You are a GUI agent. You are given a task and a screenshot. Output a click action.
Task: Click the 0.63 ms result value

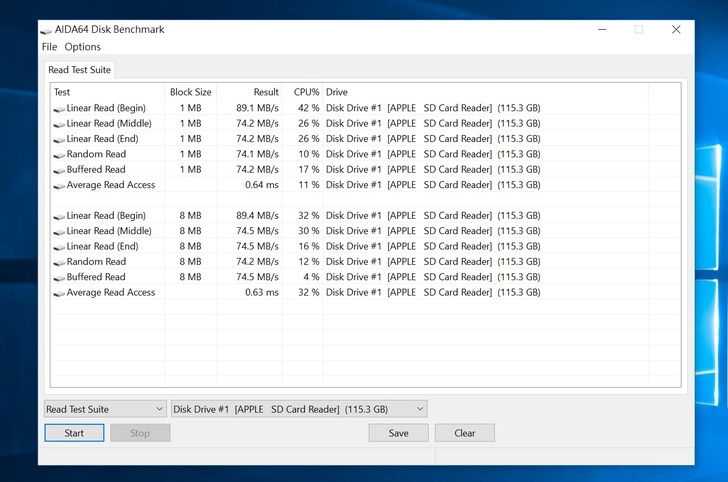point(262,293)
